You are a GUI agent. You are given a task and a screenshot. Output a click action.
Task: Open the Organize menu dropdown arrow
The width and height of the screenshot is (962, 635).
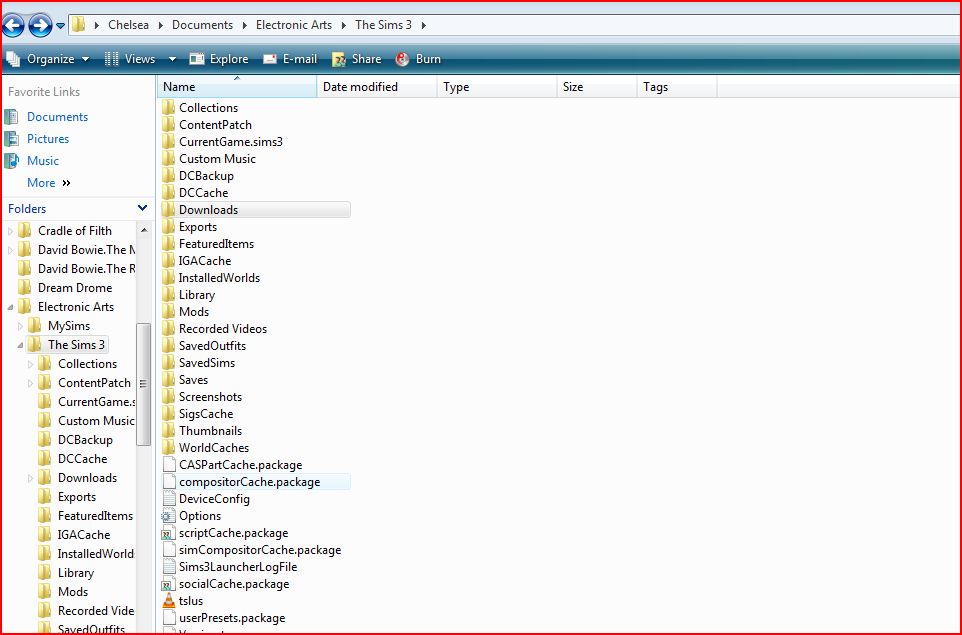[85, 59]
